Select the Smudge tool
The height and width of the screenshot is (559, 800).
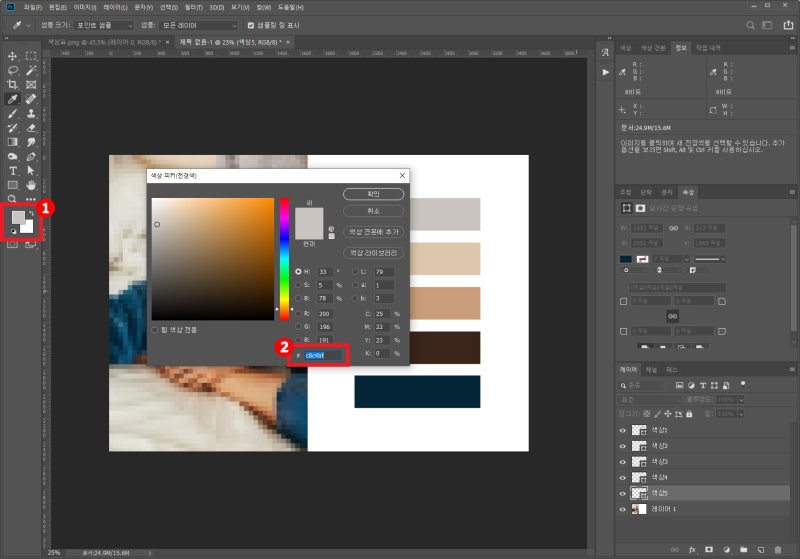(31, 142)
